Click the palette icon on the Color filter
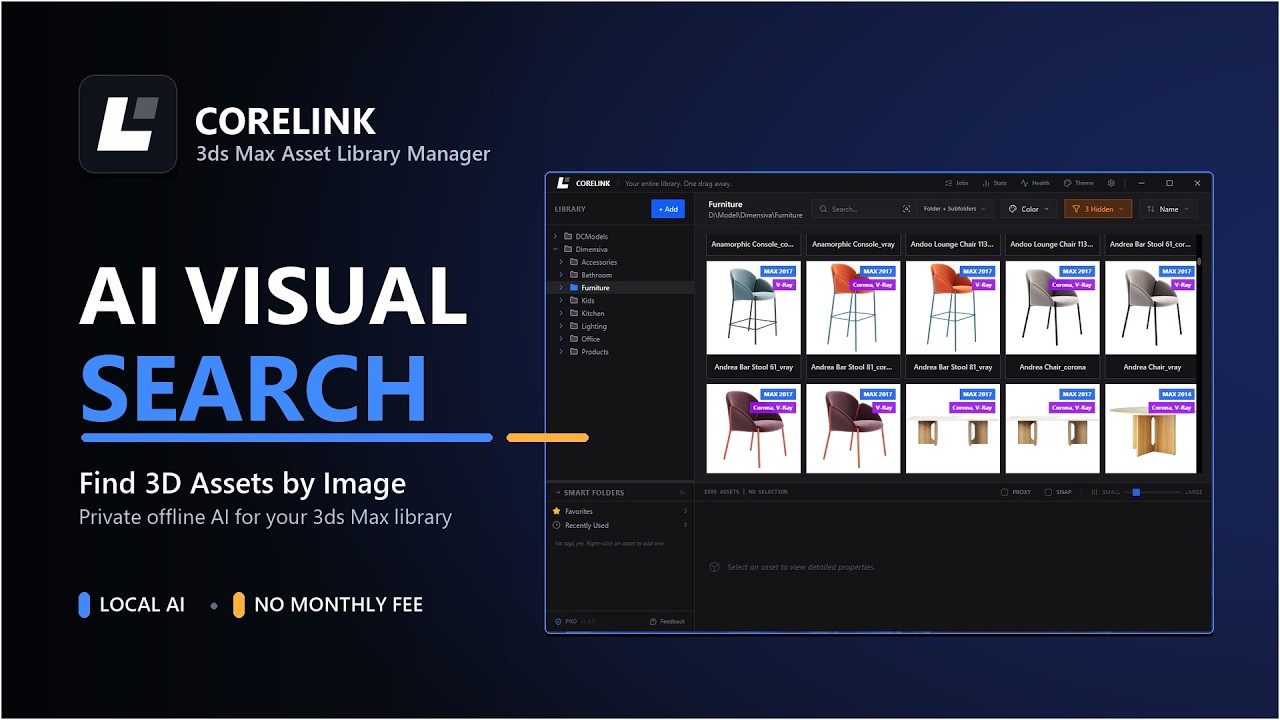The image size is (1280, 720). click(x=1013, y=209)
